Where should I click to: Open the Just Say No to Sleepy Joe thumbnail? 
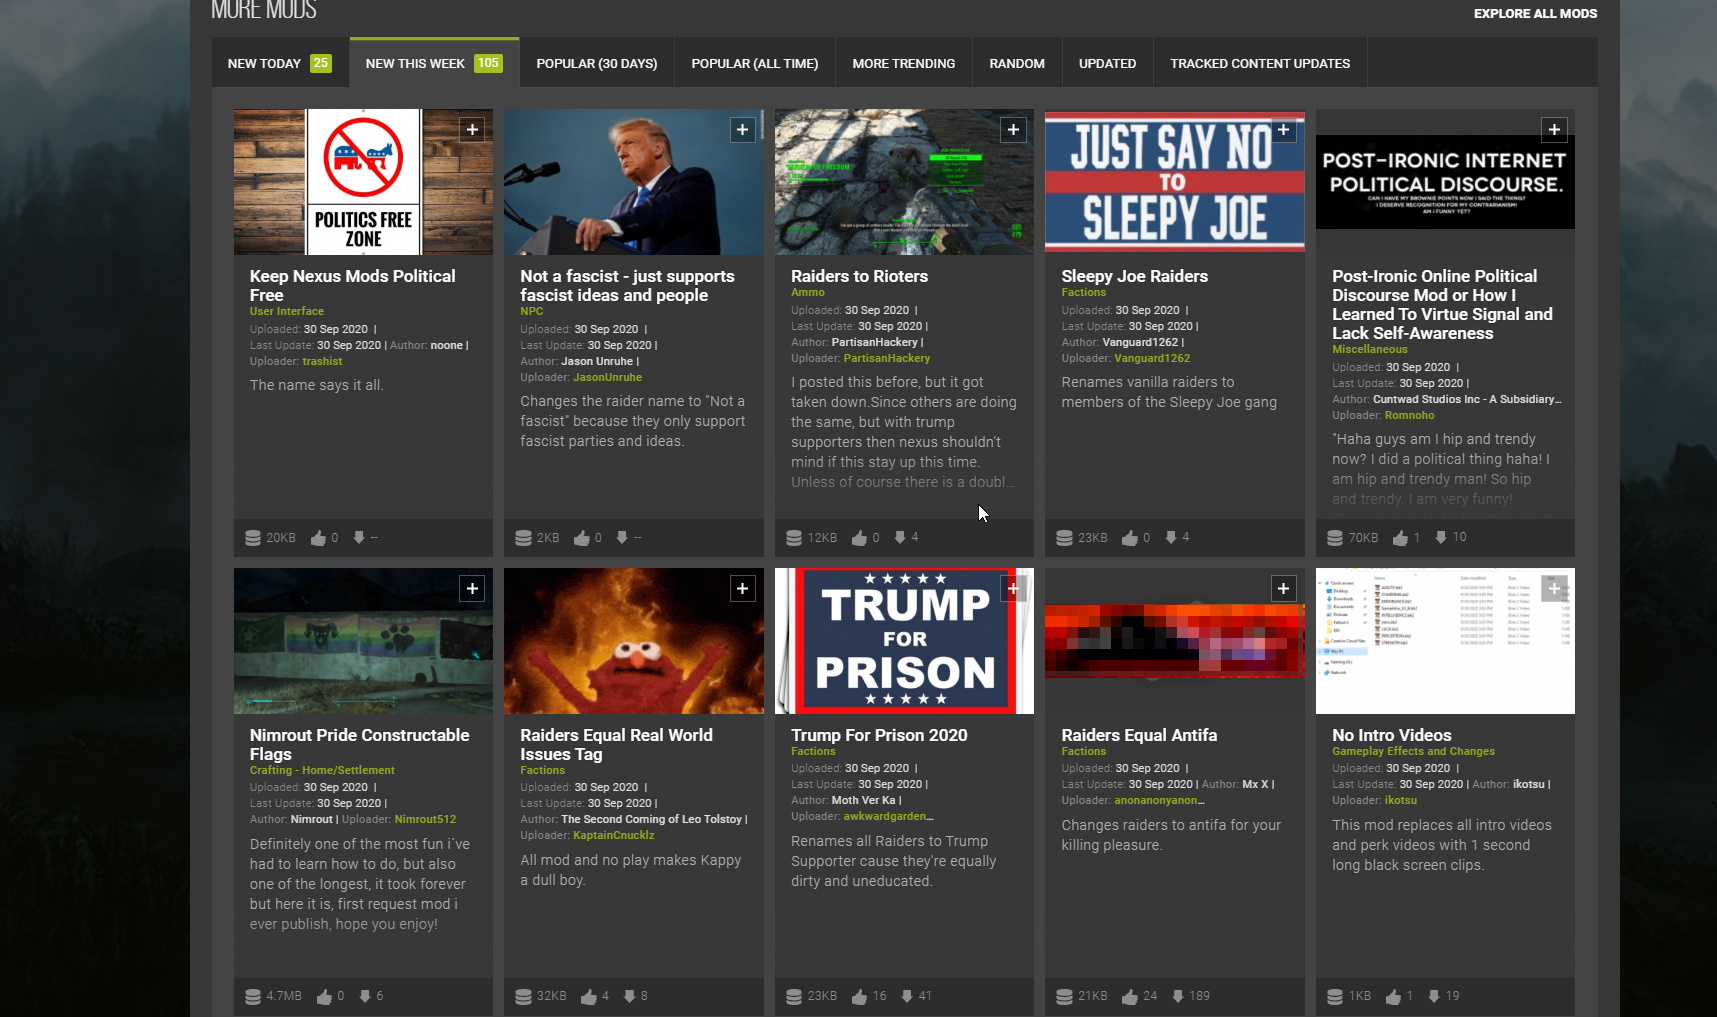pyautogui.click(x=1174, y=182)
